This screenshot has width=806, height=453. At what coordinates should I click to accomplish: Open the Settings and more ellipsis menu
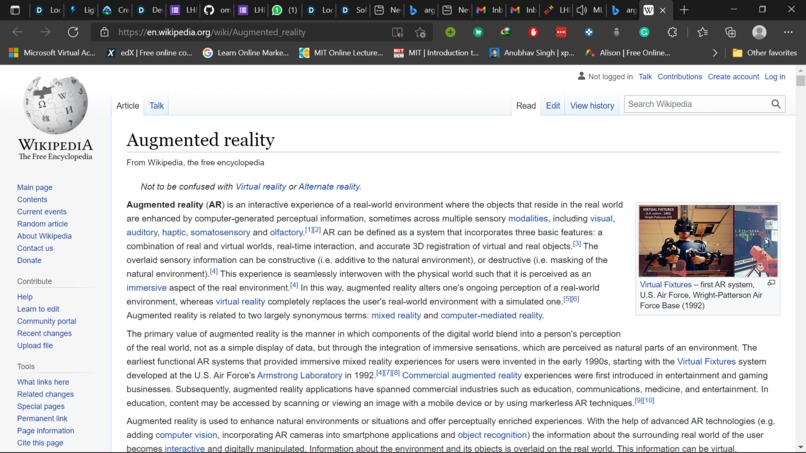coord(788,32)
